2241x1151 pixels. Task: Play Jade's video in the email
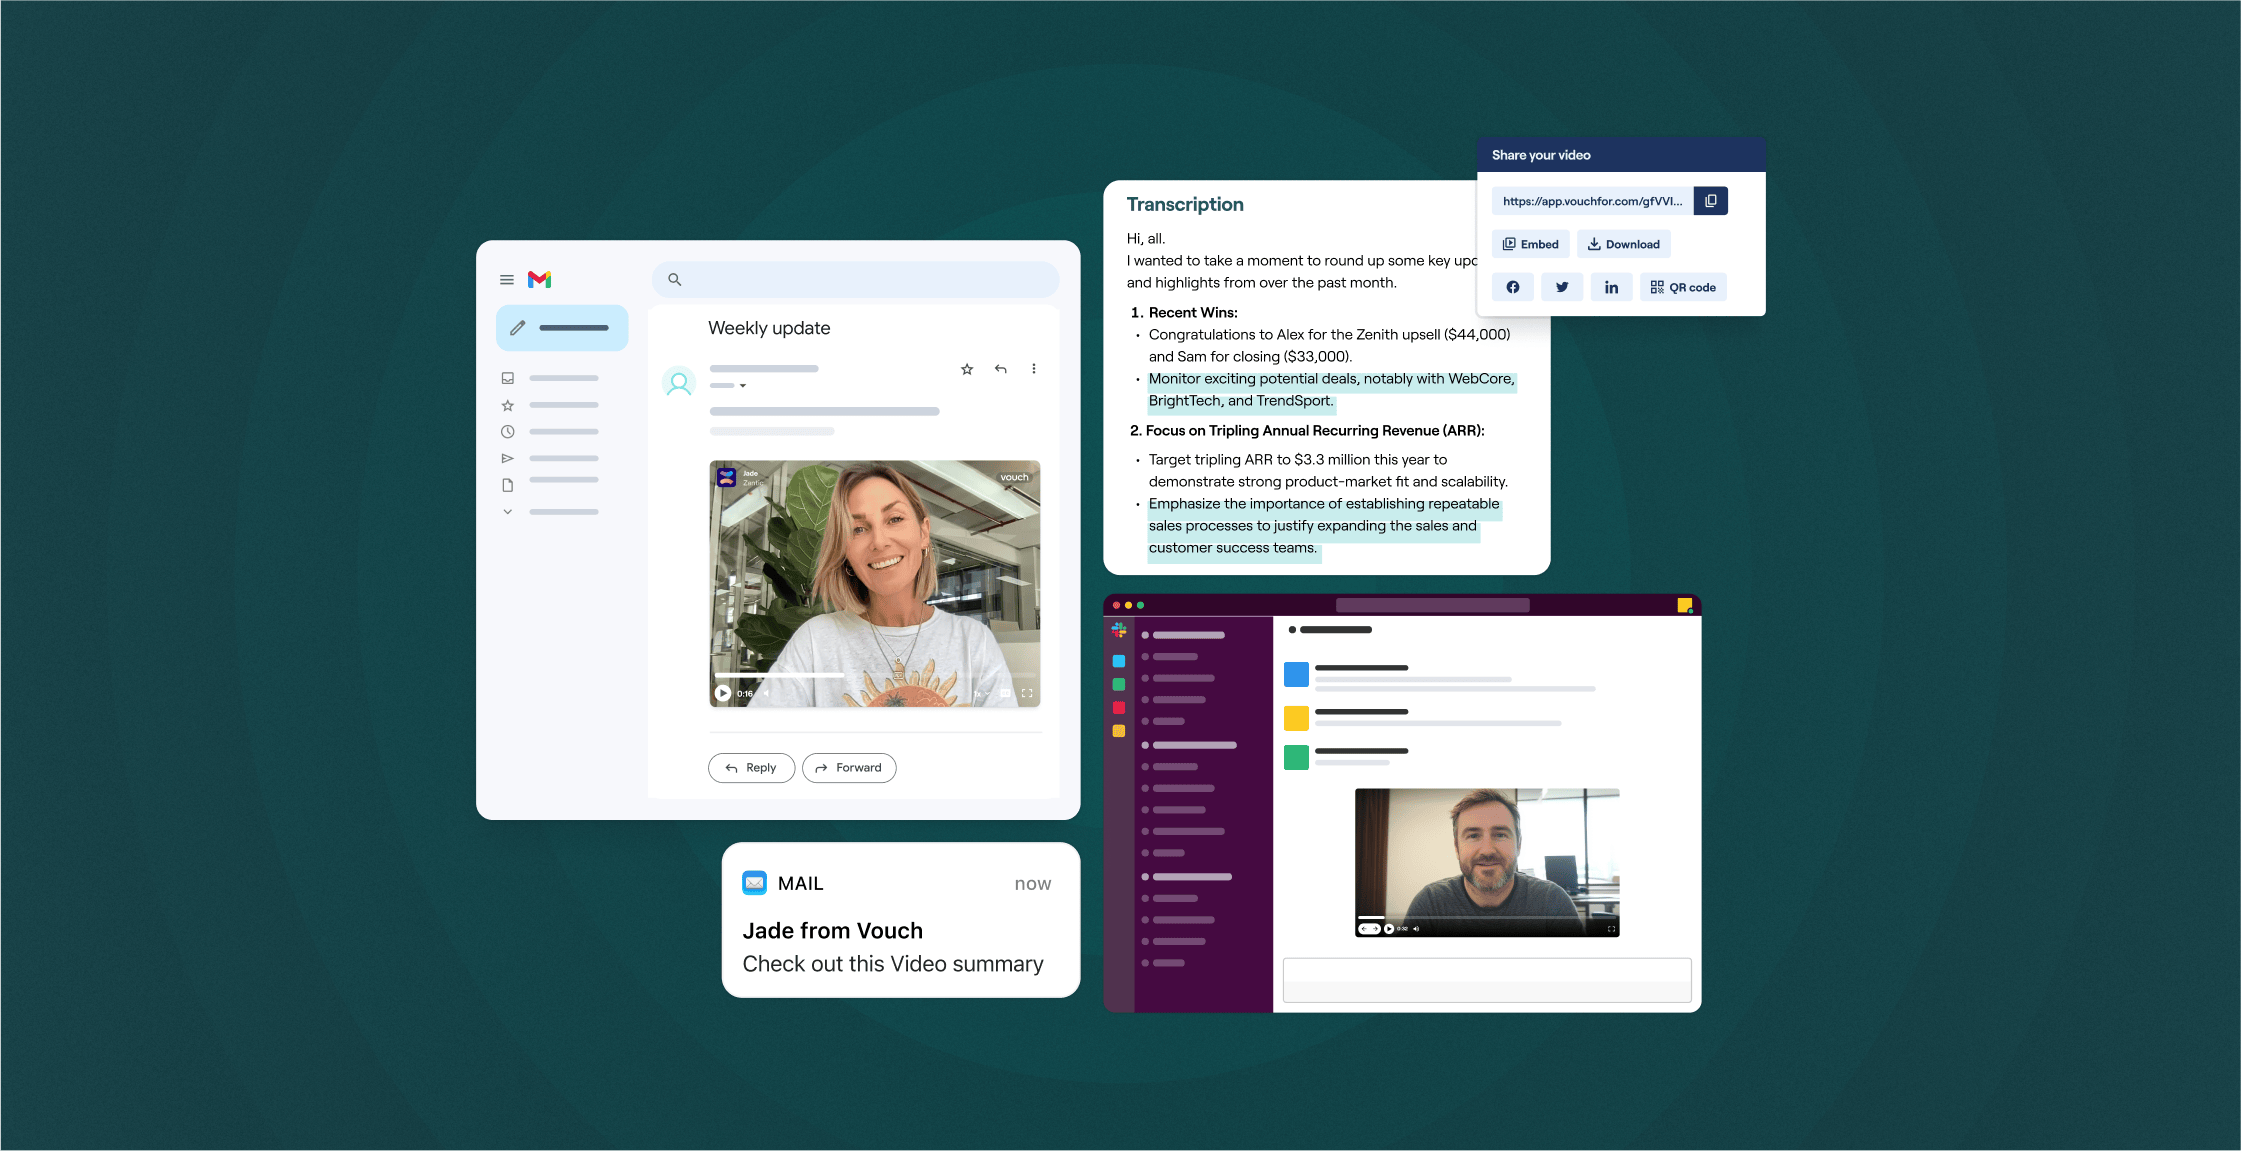[723, 693]
